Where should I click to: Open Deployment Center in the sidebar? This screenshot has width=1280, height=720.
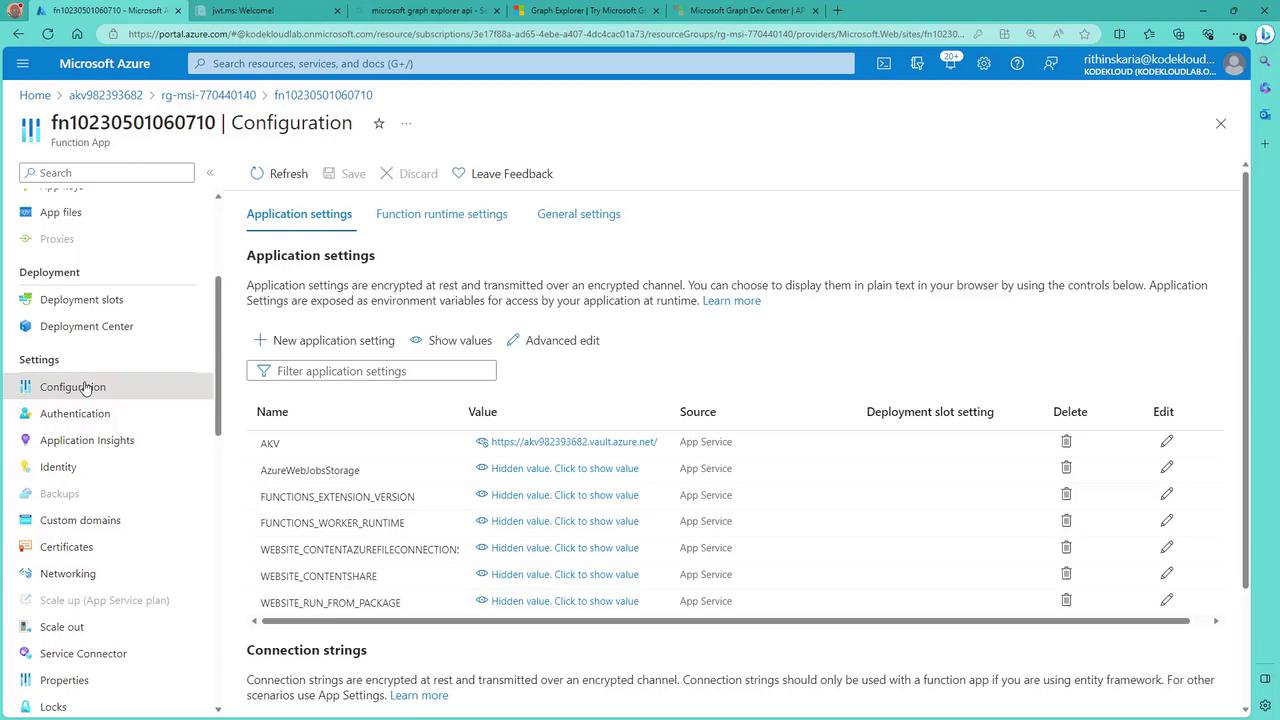86,326
